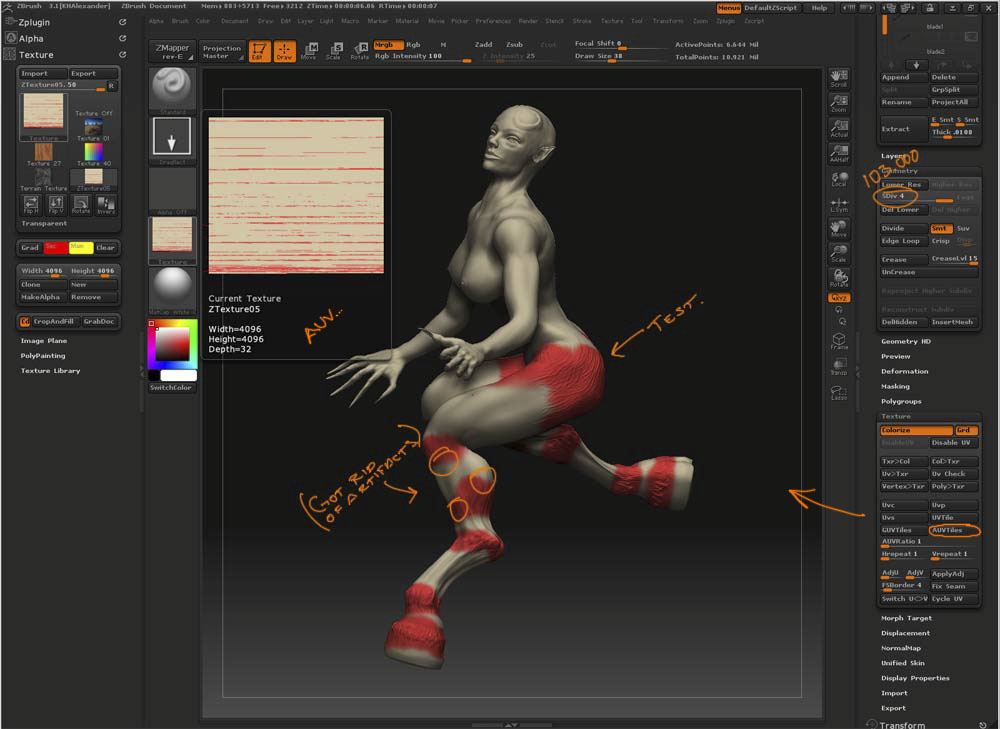The height and width of the screenshot is (729, 1000).
Task: Toggle Mrgb paint mode
Action: point(388,45)
